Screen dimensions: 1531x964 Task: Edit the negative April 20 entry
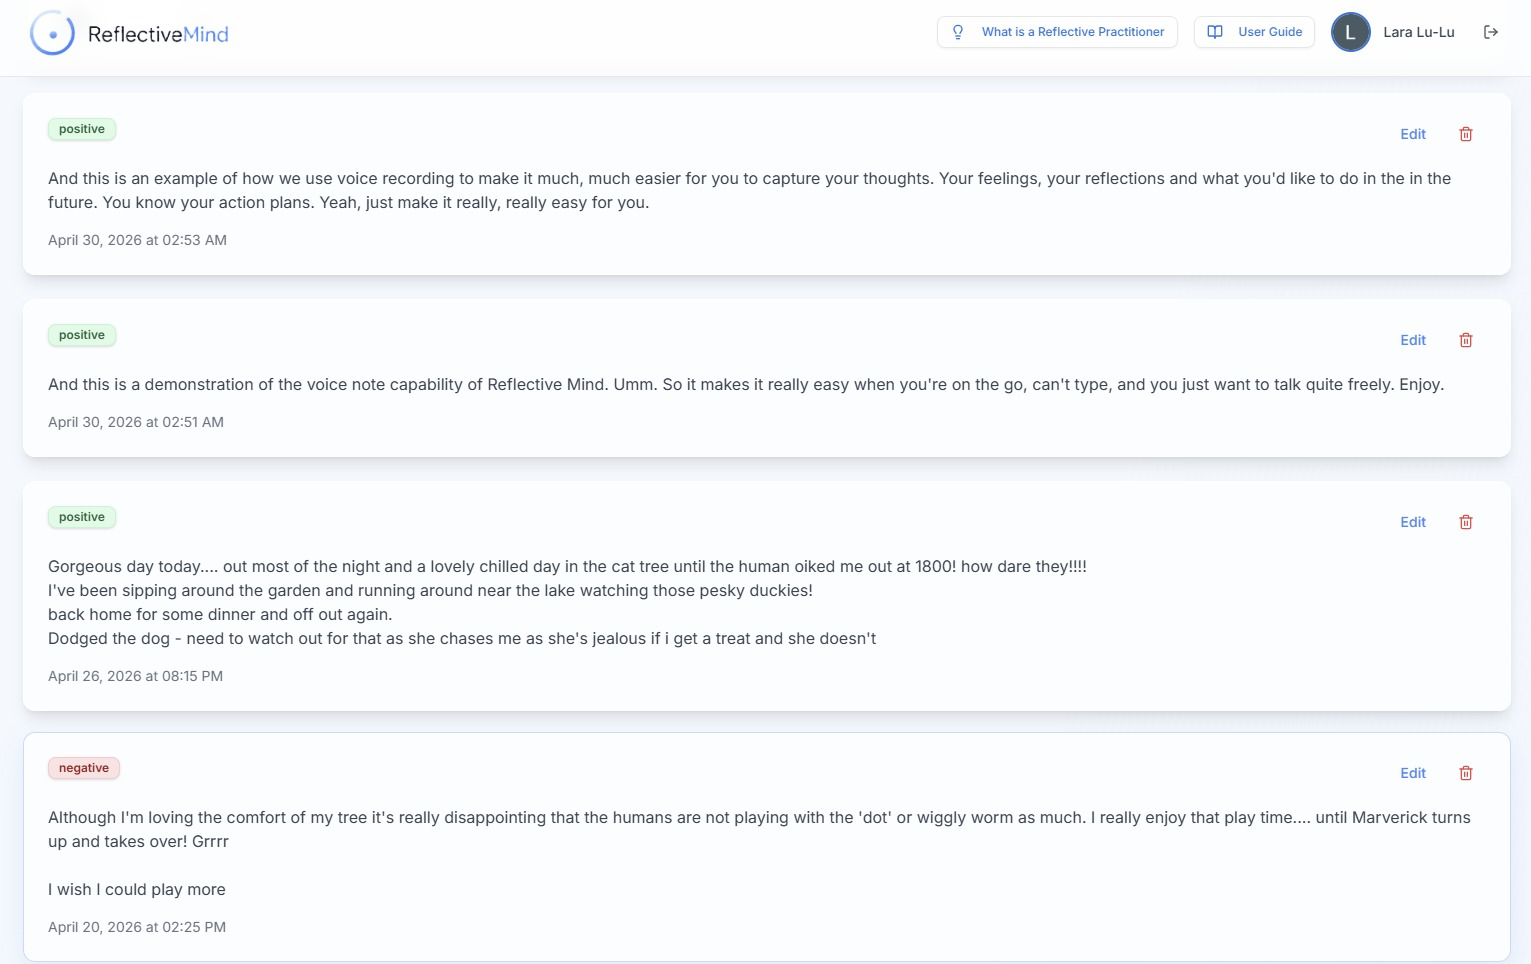point(1413,773)
